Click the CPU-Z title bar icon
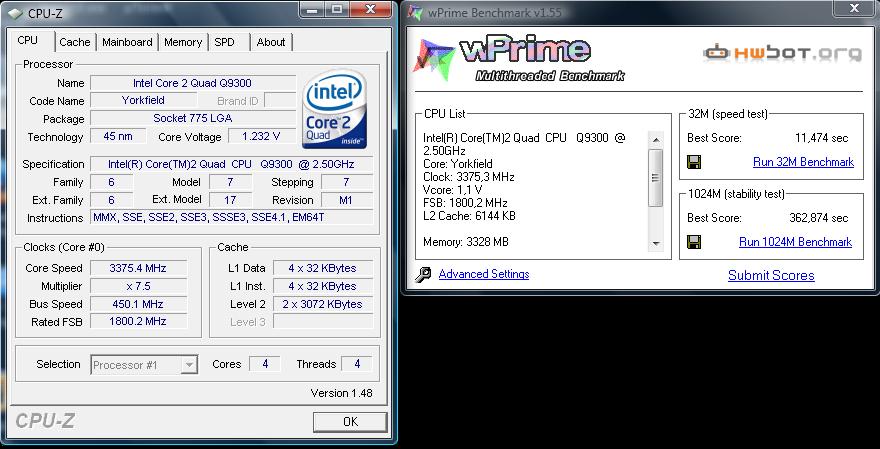880x449 pixels. point(15,13)
